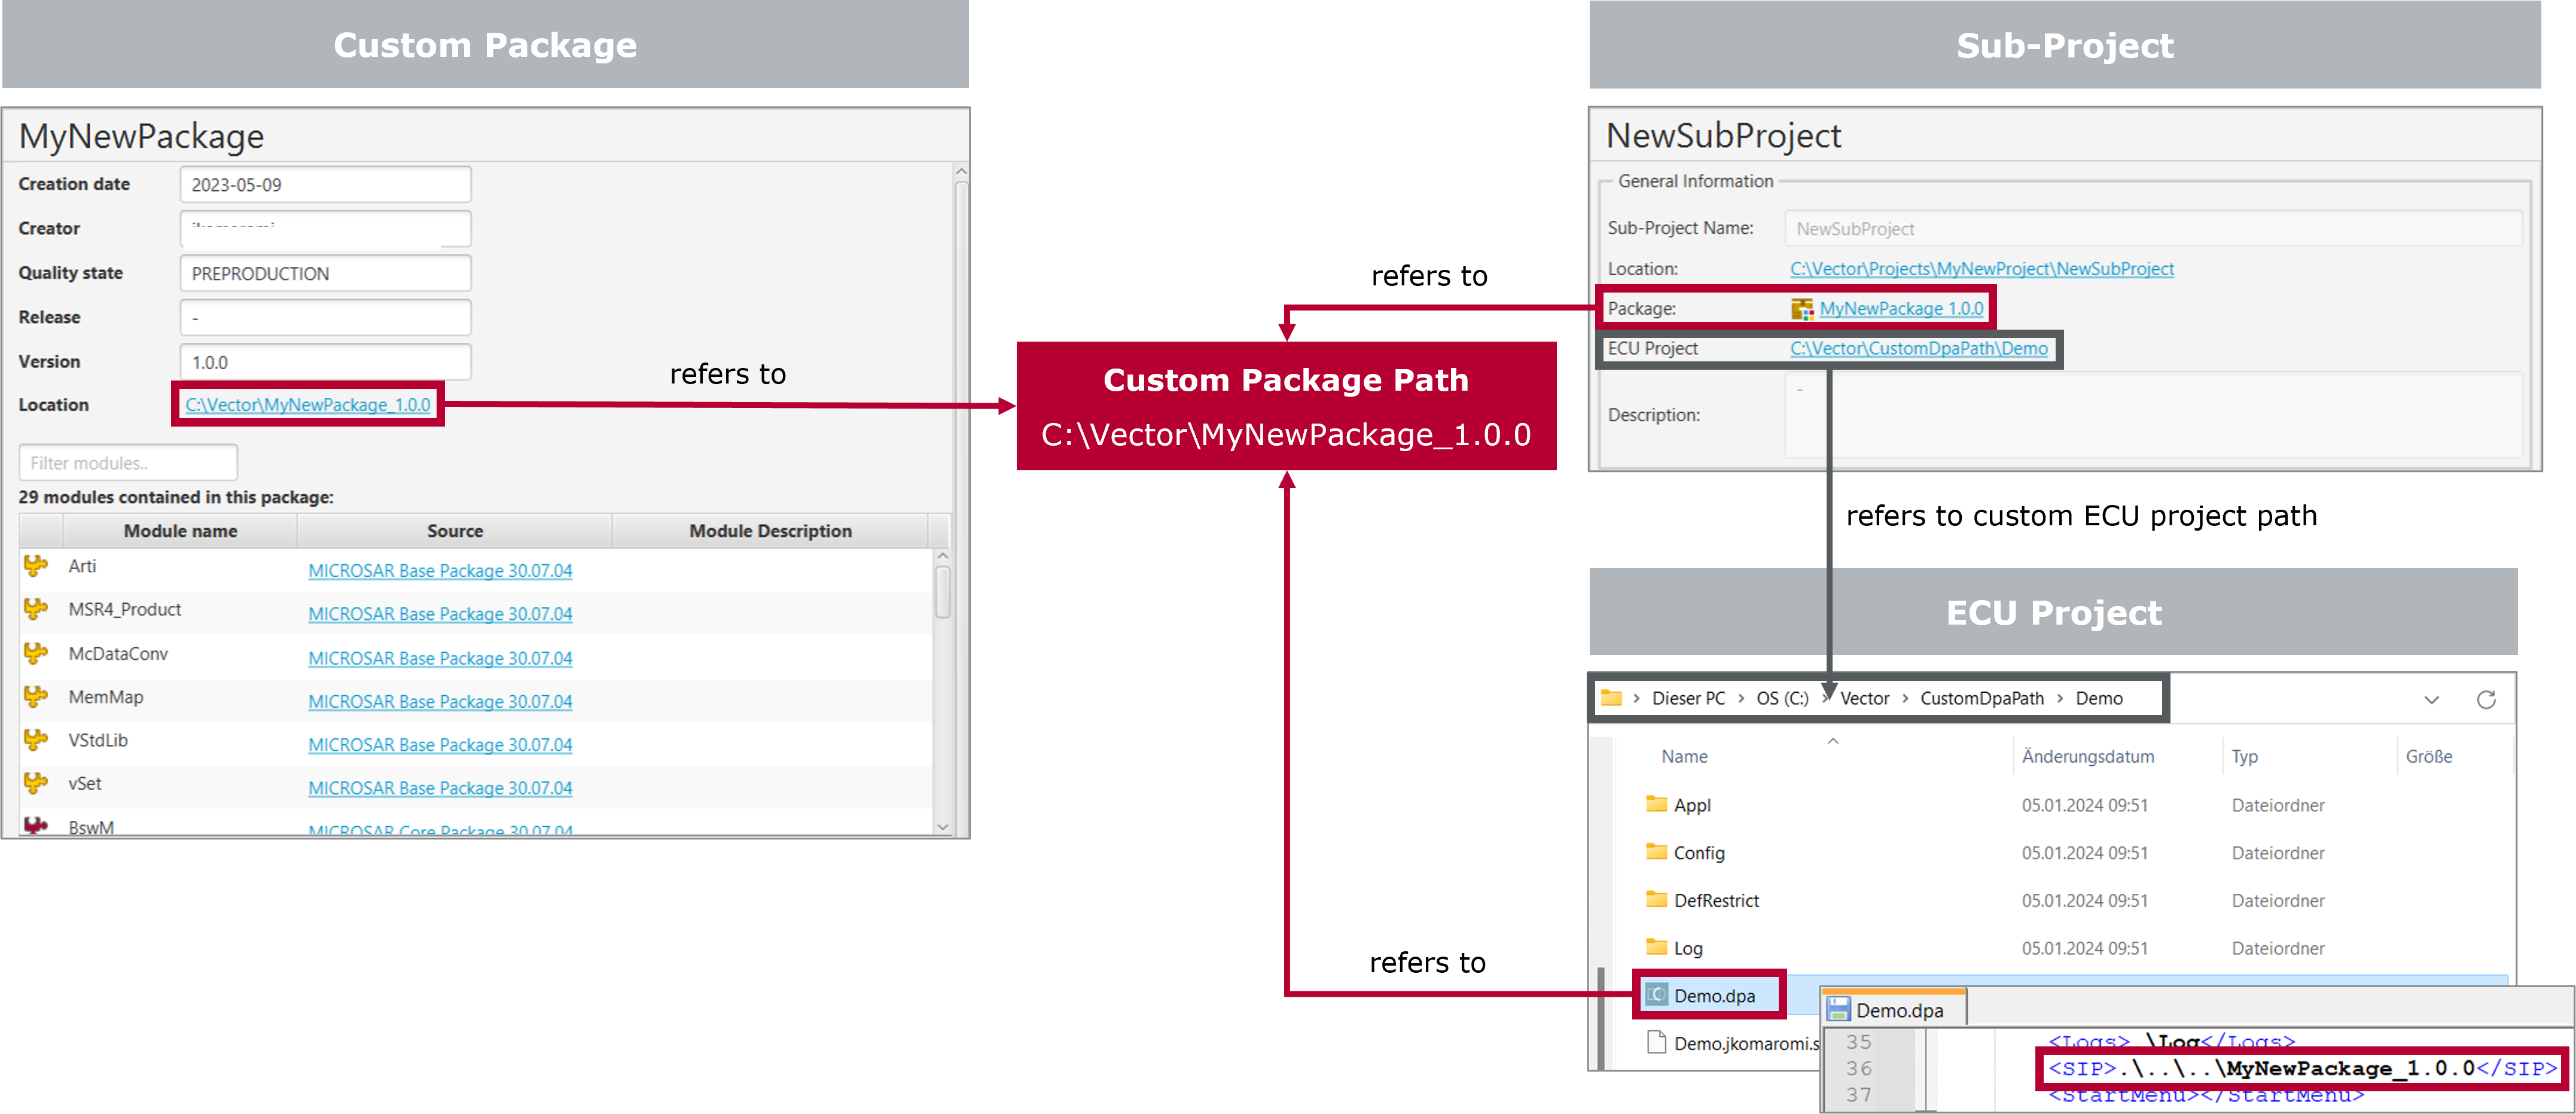This screenshot has height=1114, width=2576.
Task: Click the OS (C:) breadcrumb
Action: [1782, 698]
